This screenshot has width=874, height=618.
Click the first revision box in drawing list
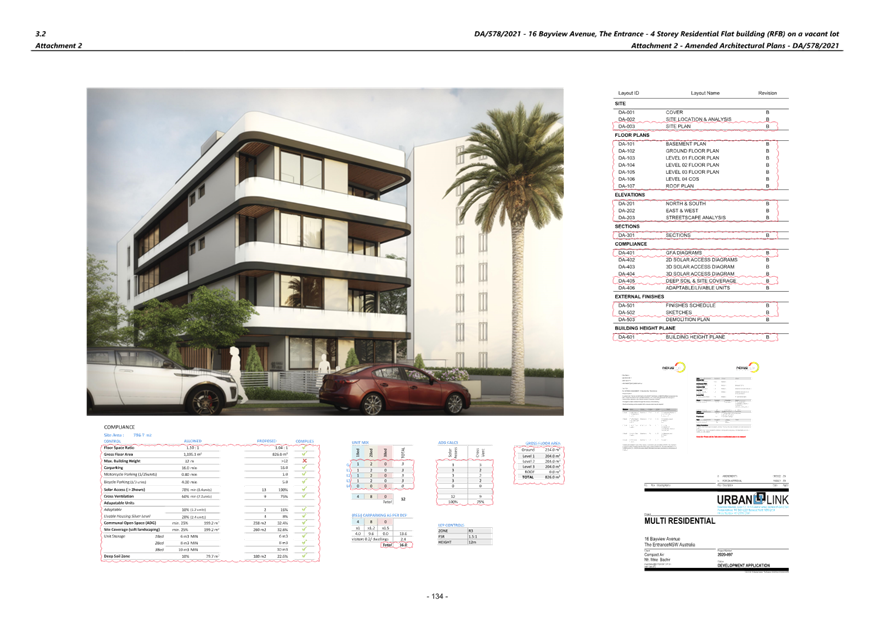pos(768,112)
